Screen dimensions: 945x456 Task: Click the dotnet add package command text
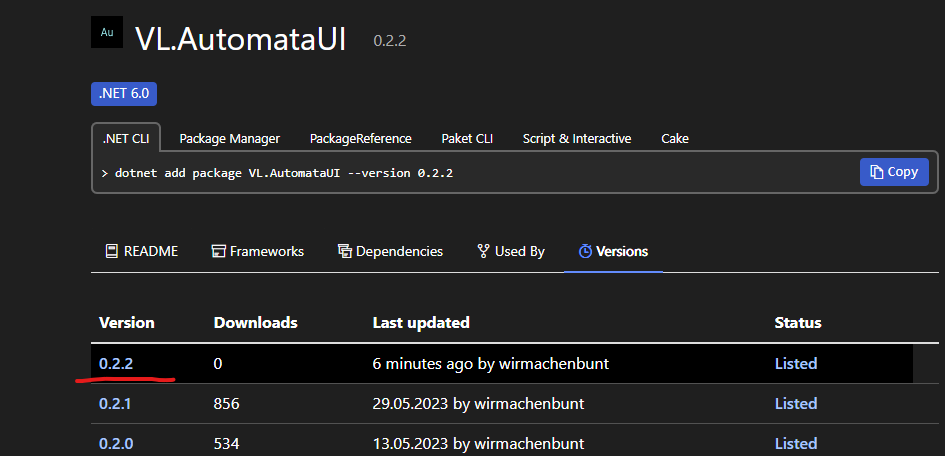coord(284,173)
